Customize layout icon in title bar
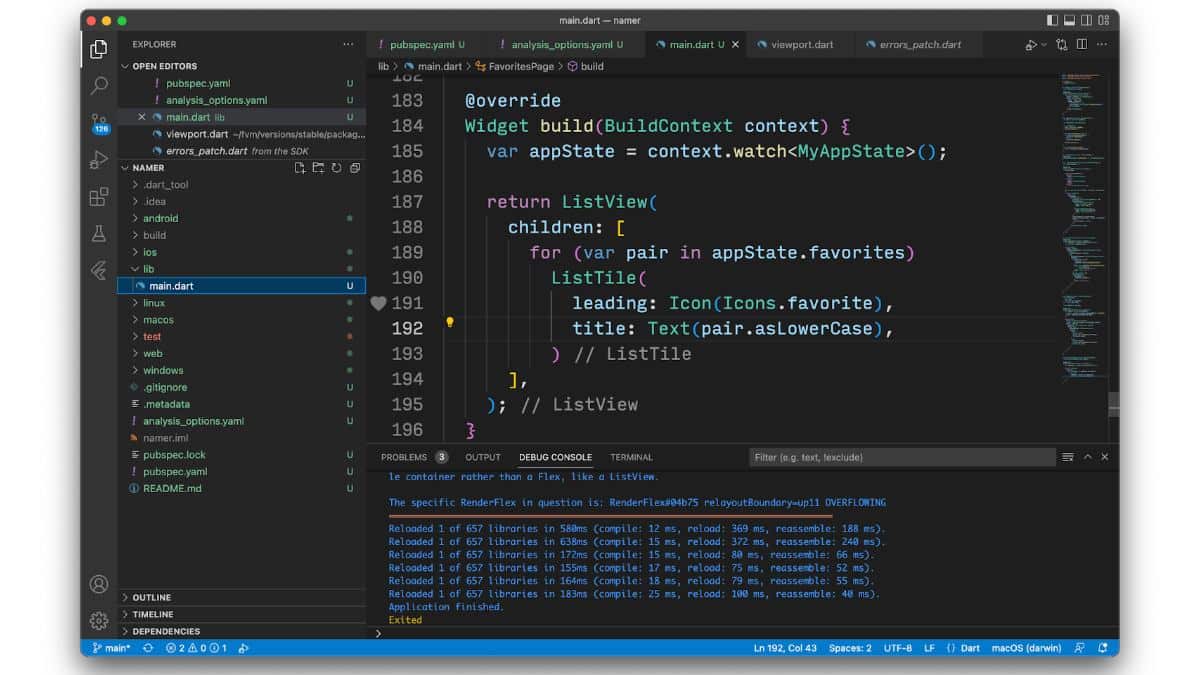Image resolution: width=1200 pixels, height=675 pixels. tap(1106, 20)
